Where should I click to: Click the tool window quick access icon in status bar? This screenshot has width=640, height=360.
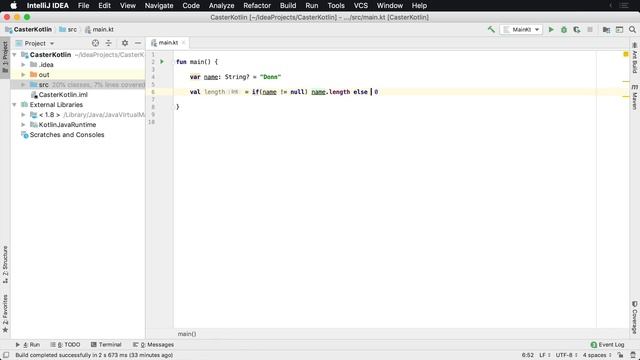[x=6, y=355]
